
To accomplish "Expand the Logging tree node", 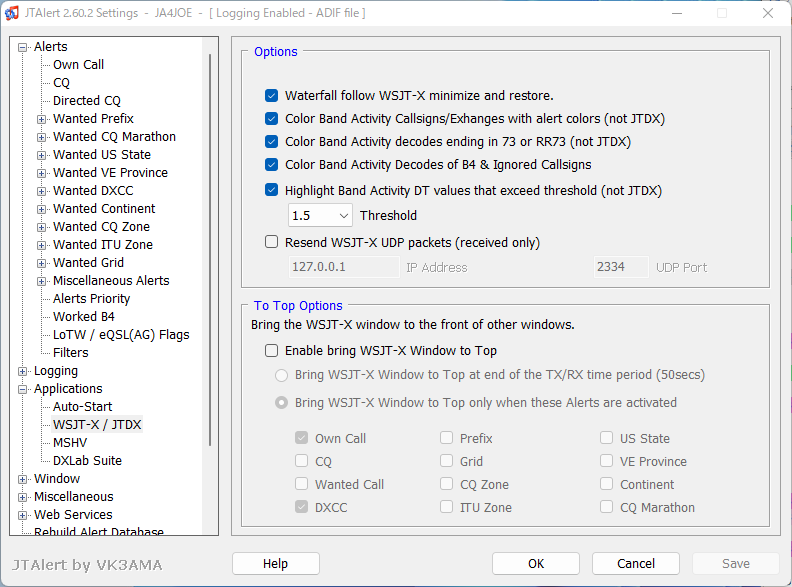I will 22,372.
